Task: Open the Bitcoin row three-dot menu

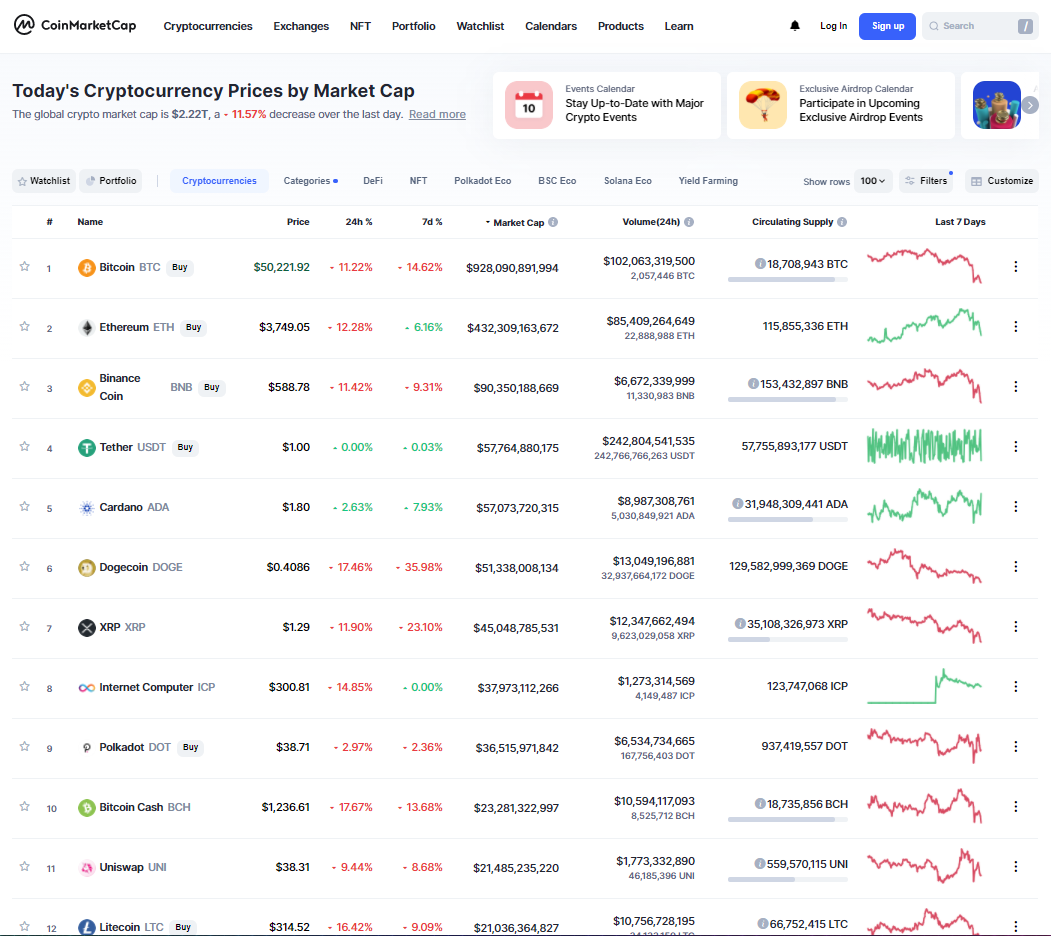Action: click(x=1015, y=267)
